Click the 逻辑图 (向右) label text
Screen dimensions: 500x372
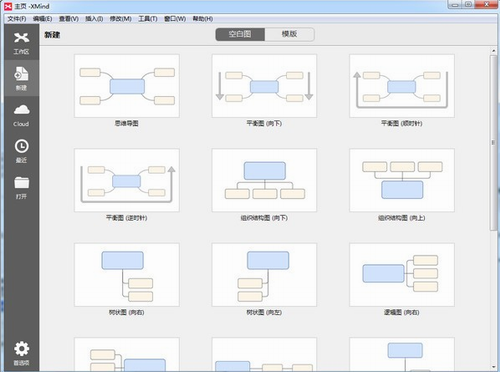402,313
